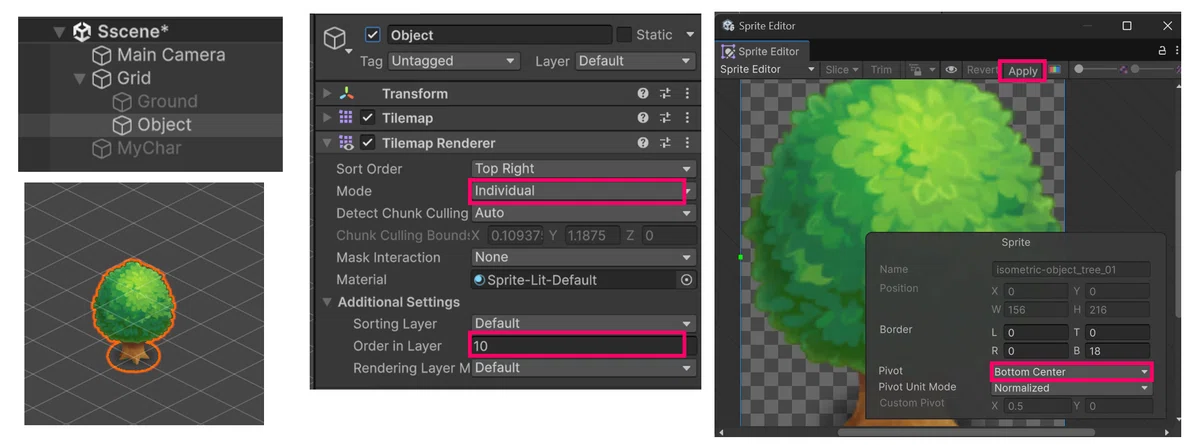Open help for the Tilemap component
This screenshot has width=1200, height=445.
point(643,118)
